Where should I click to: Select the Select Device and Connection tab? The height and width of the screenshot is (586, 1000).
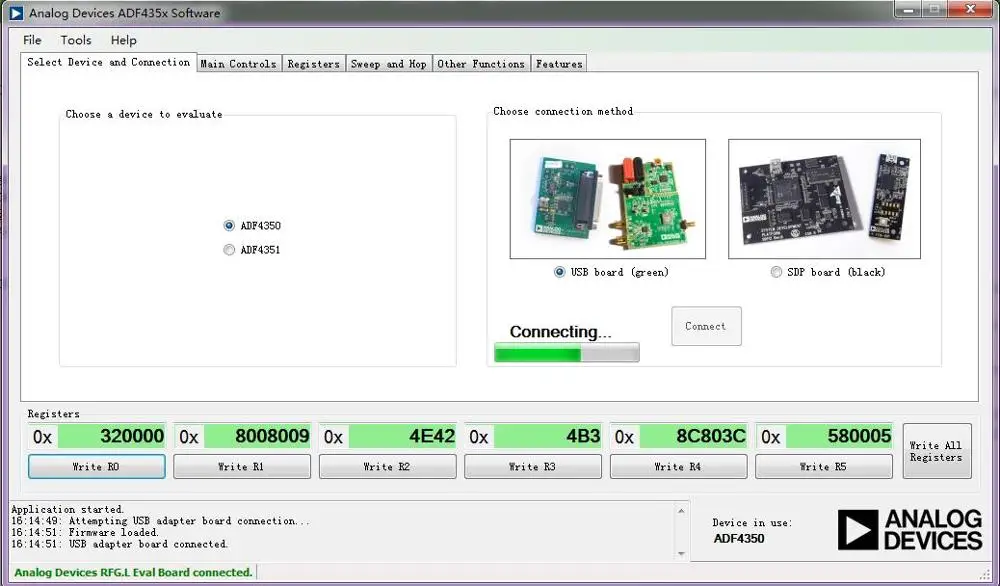coord(108,62)
